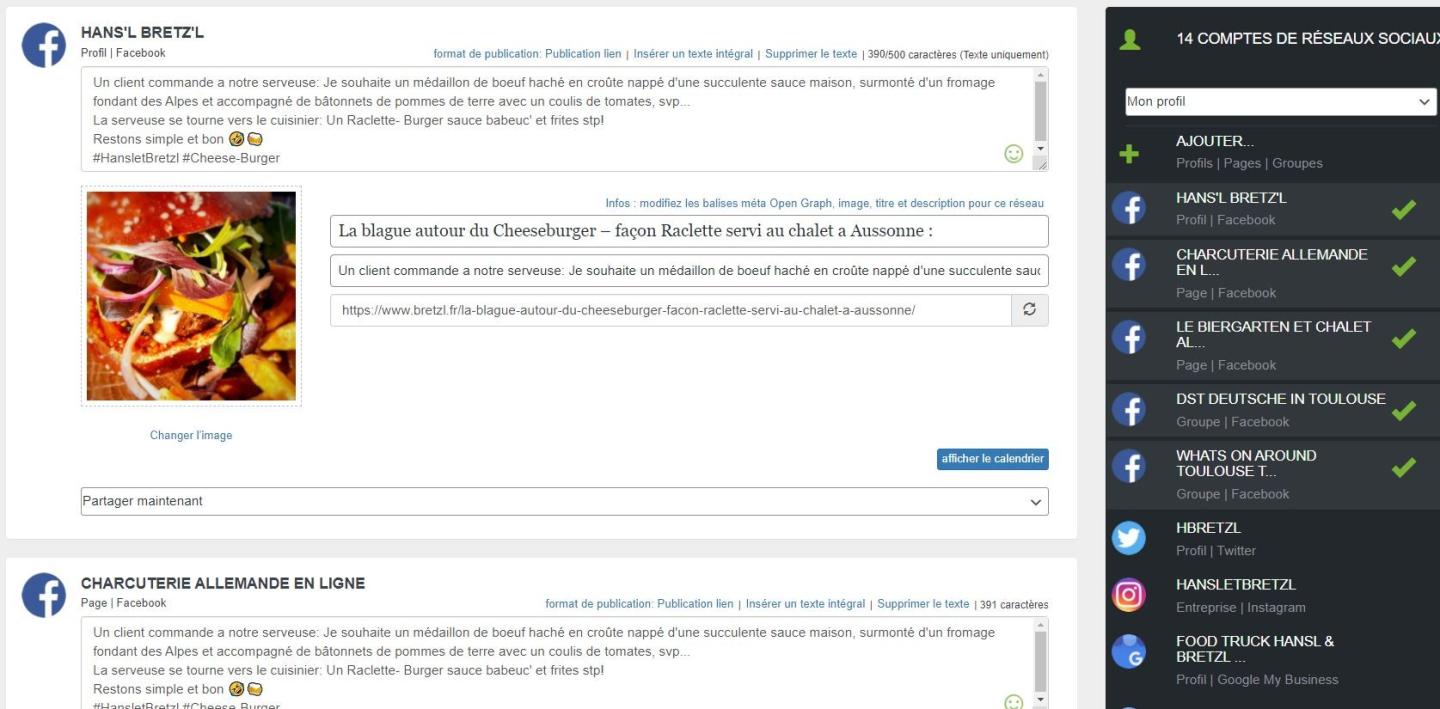Viewport: 1440px width, 709px height.
Task: Open the Partager maintenant dropdown
Action: (564, 502)
